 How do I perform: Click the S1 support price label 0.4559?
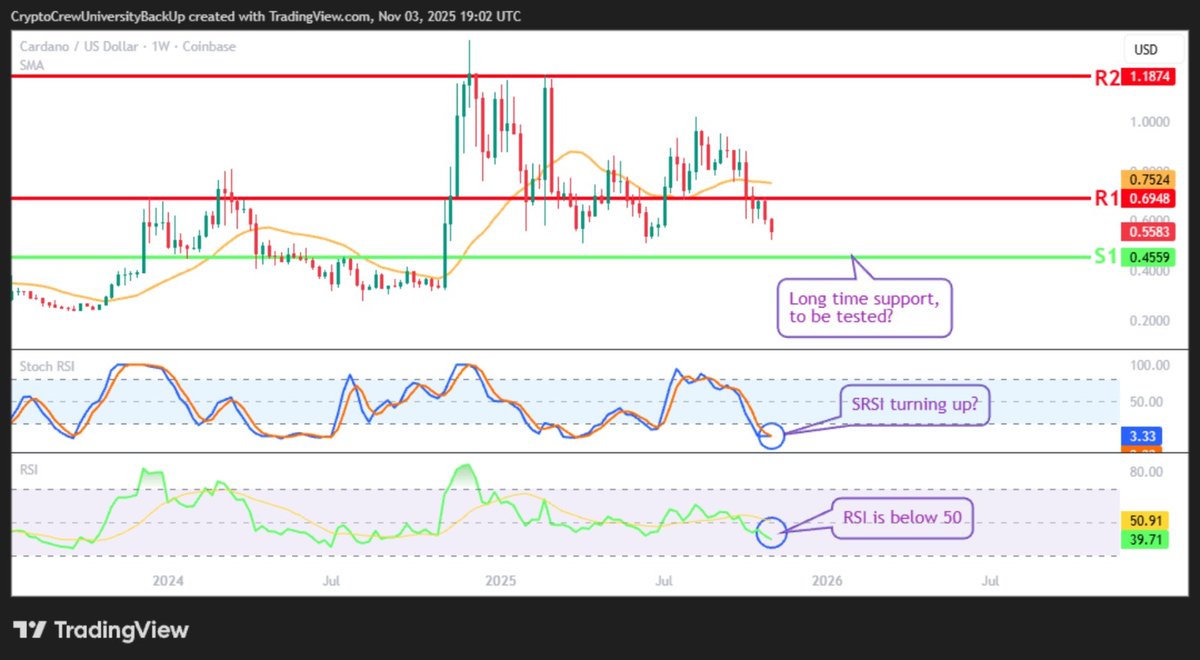click(x=1146, y=257)
